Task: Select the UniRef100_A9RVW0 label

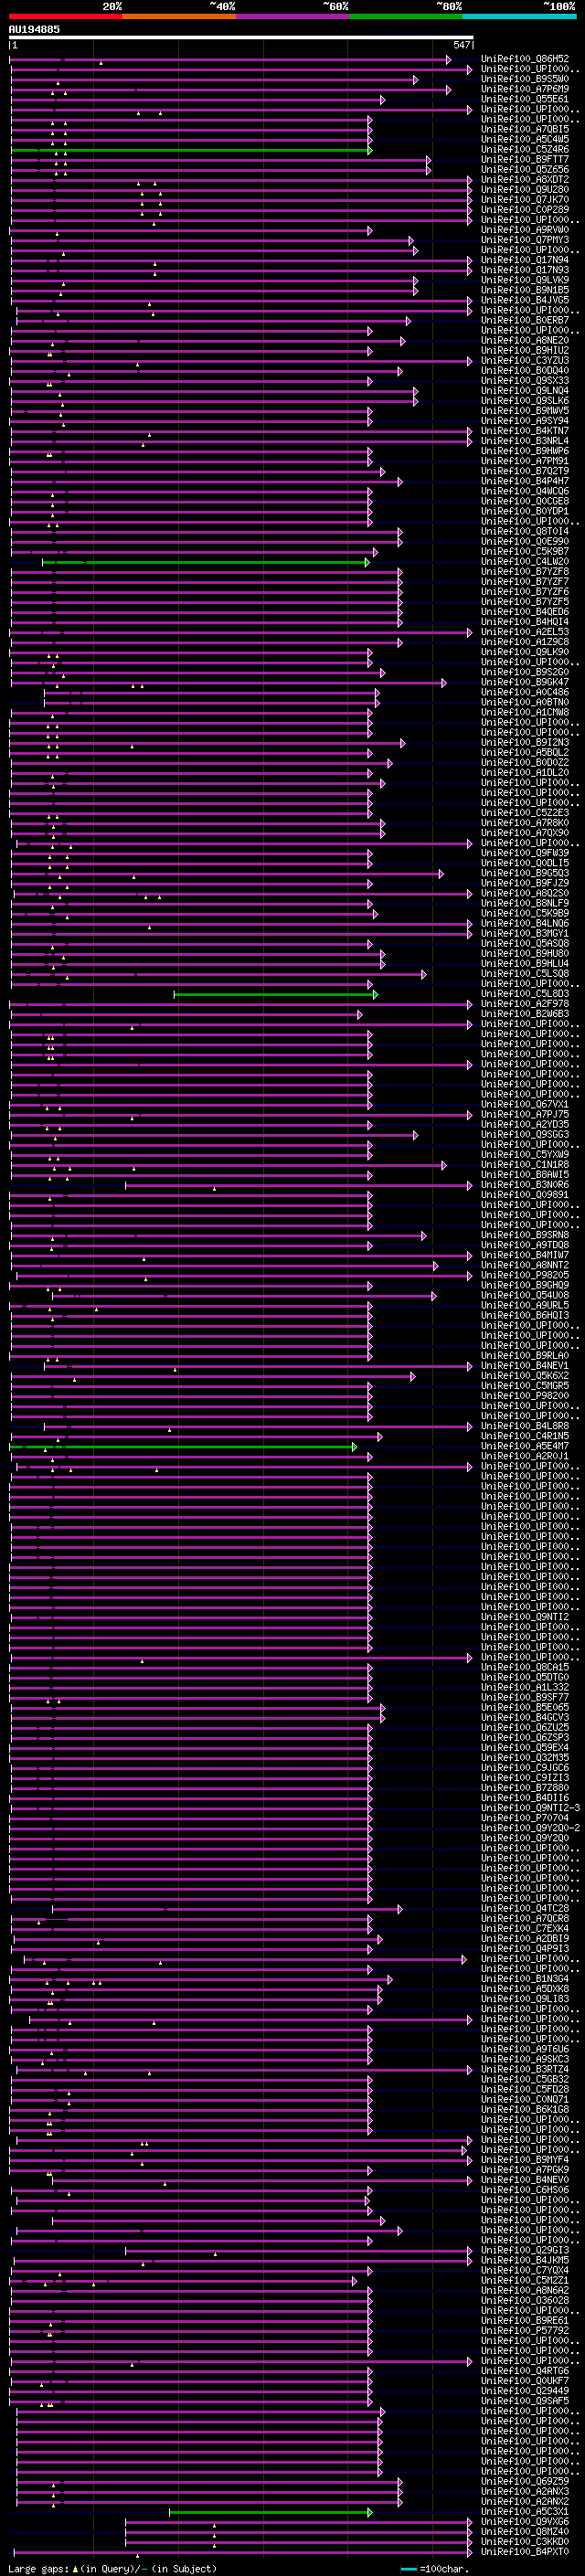Action: tap(525, 230)
